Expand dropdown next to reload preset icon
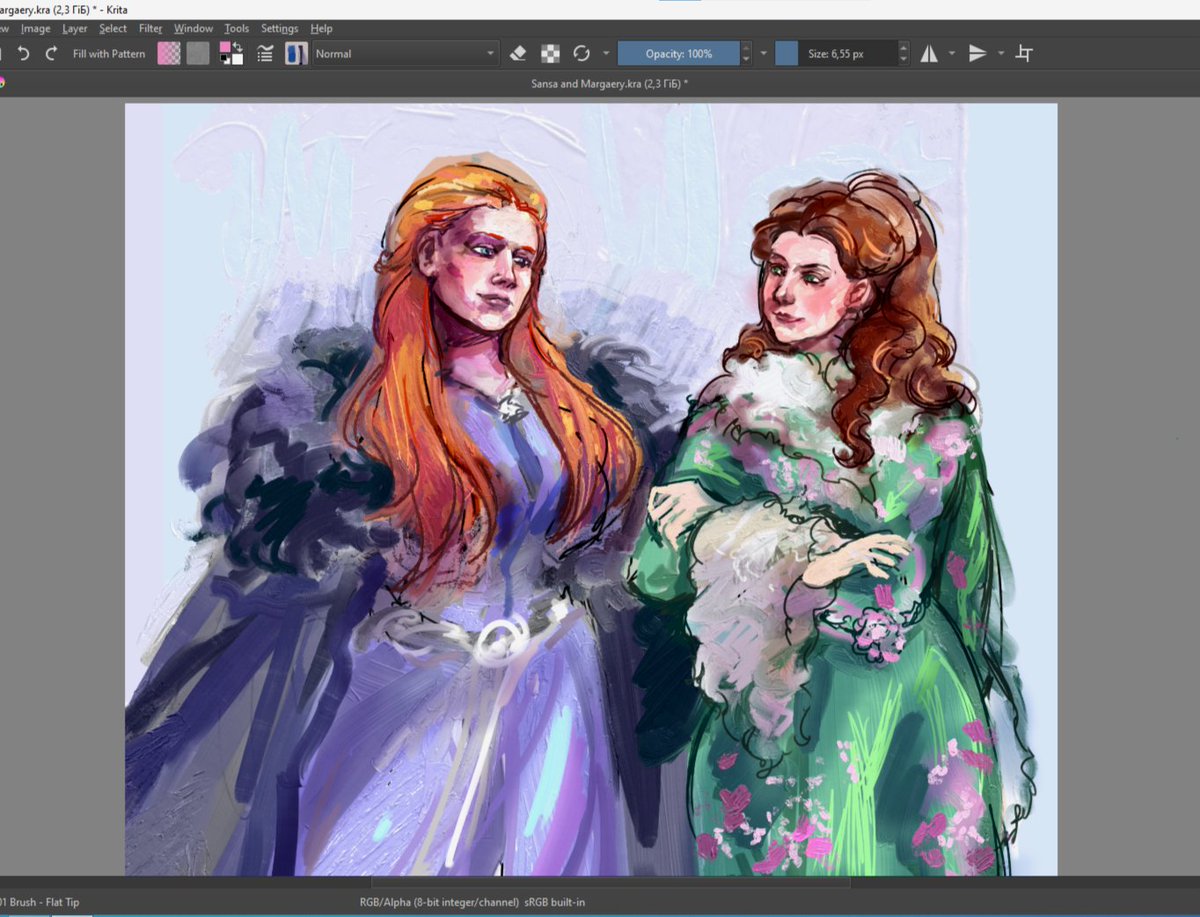This screenshot has height=917, width=1200. click(606, 54)
